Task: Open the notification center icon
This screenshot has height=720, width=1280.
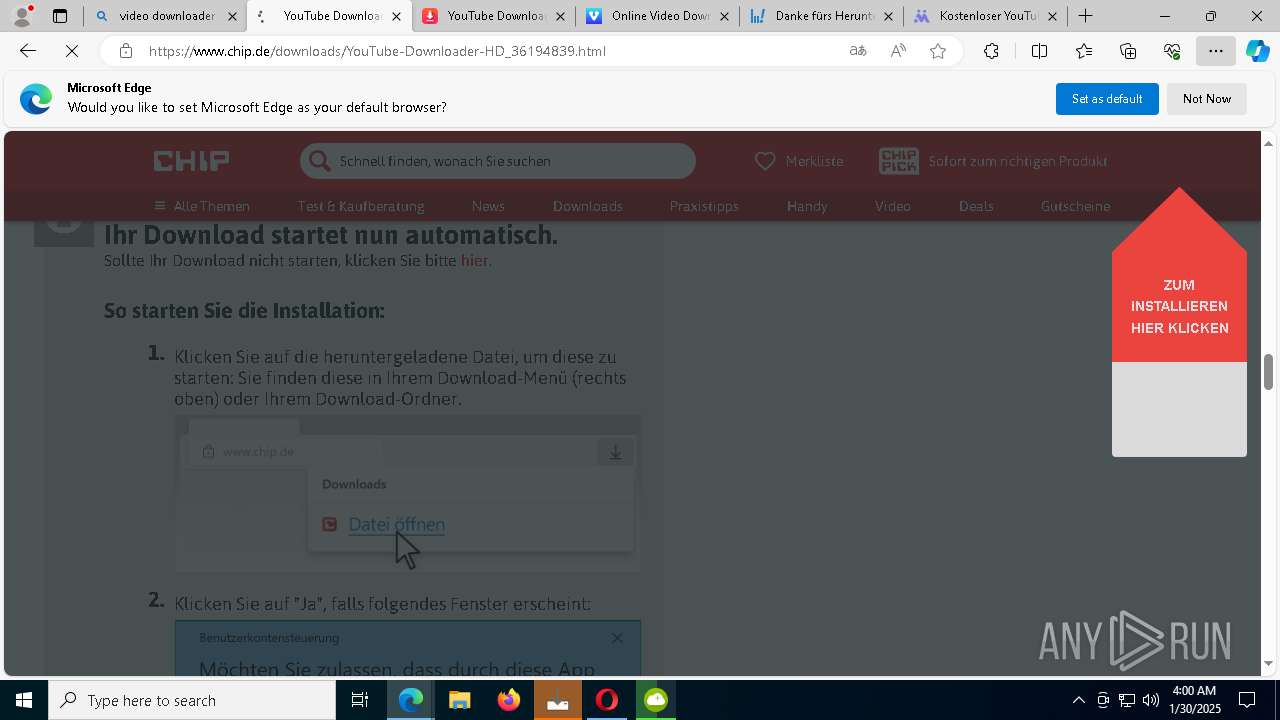Action: pos(1247,700)
